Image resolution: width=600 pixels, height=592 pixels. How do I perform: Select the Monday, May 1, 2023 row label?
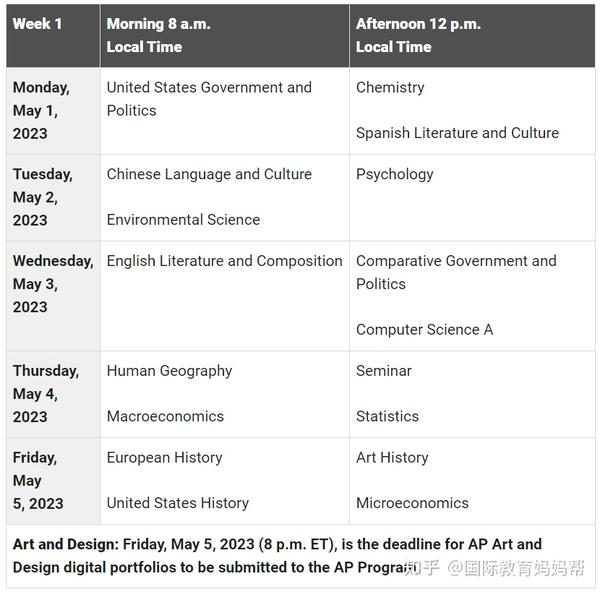pyautogui.click(x=41, y=110)
